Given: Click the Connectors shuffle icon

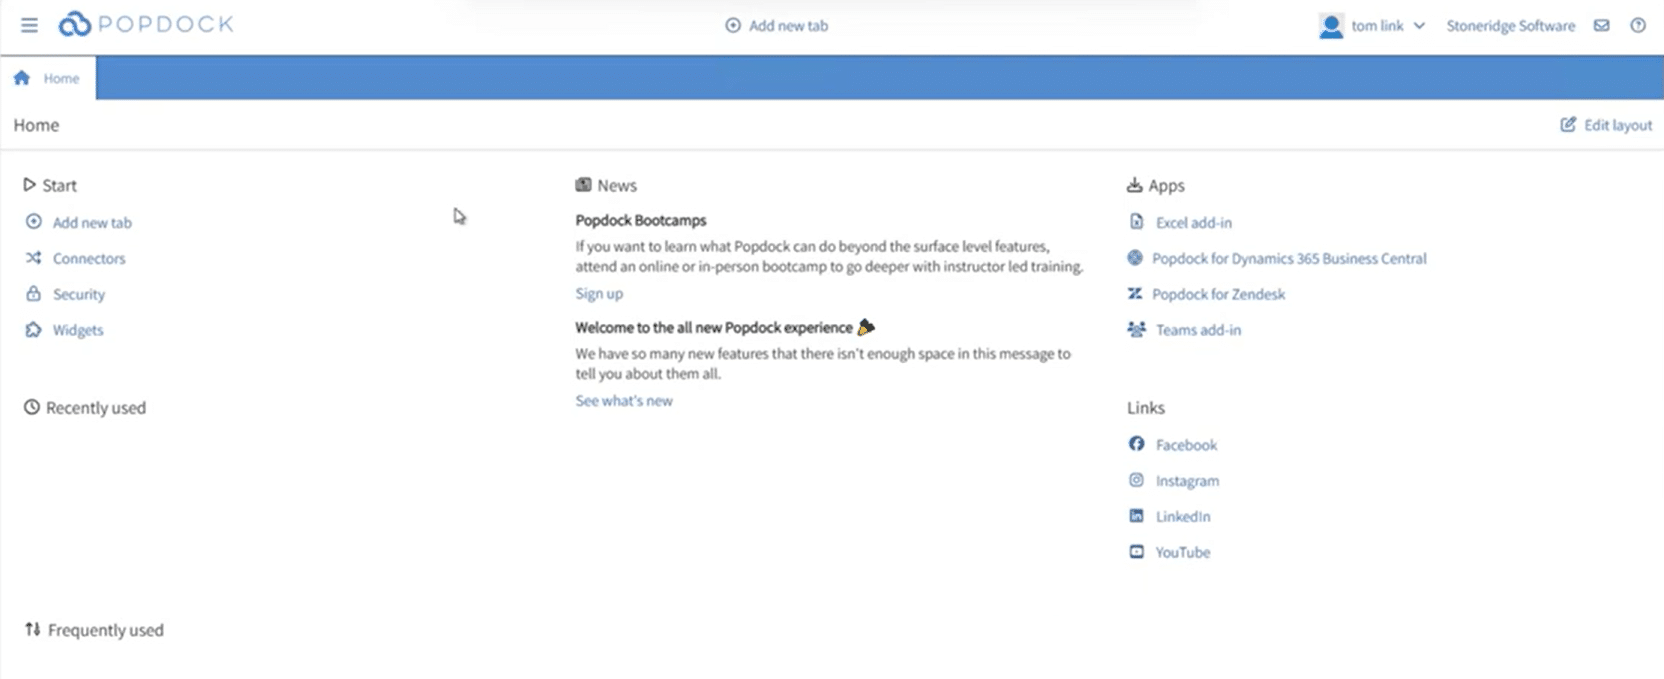Looking at the screenshot, I should point(33,258).
